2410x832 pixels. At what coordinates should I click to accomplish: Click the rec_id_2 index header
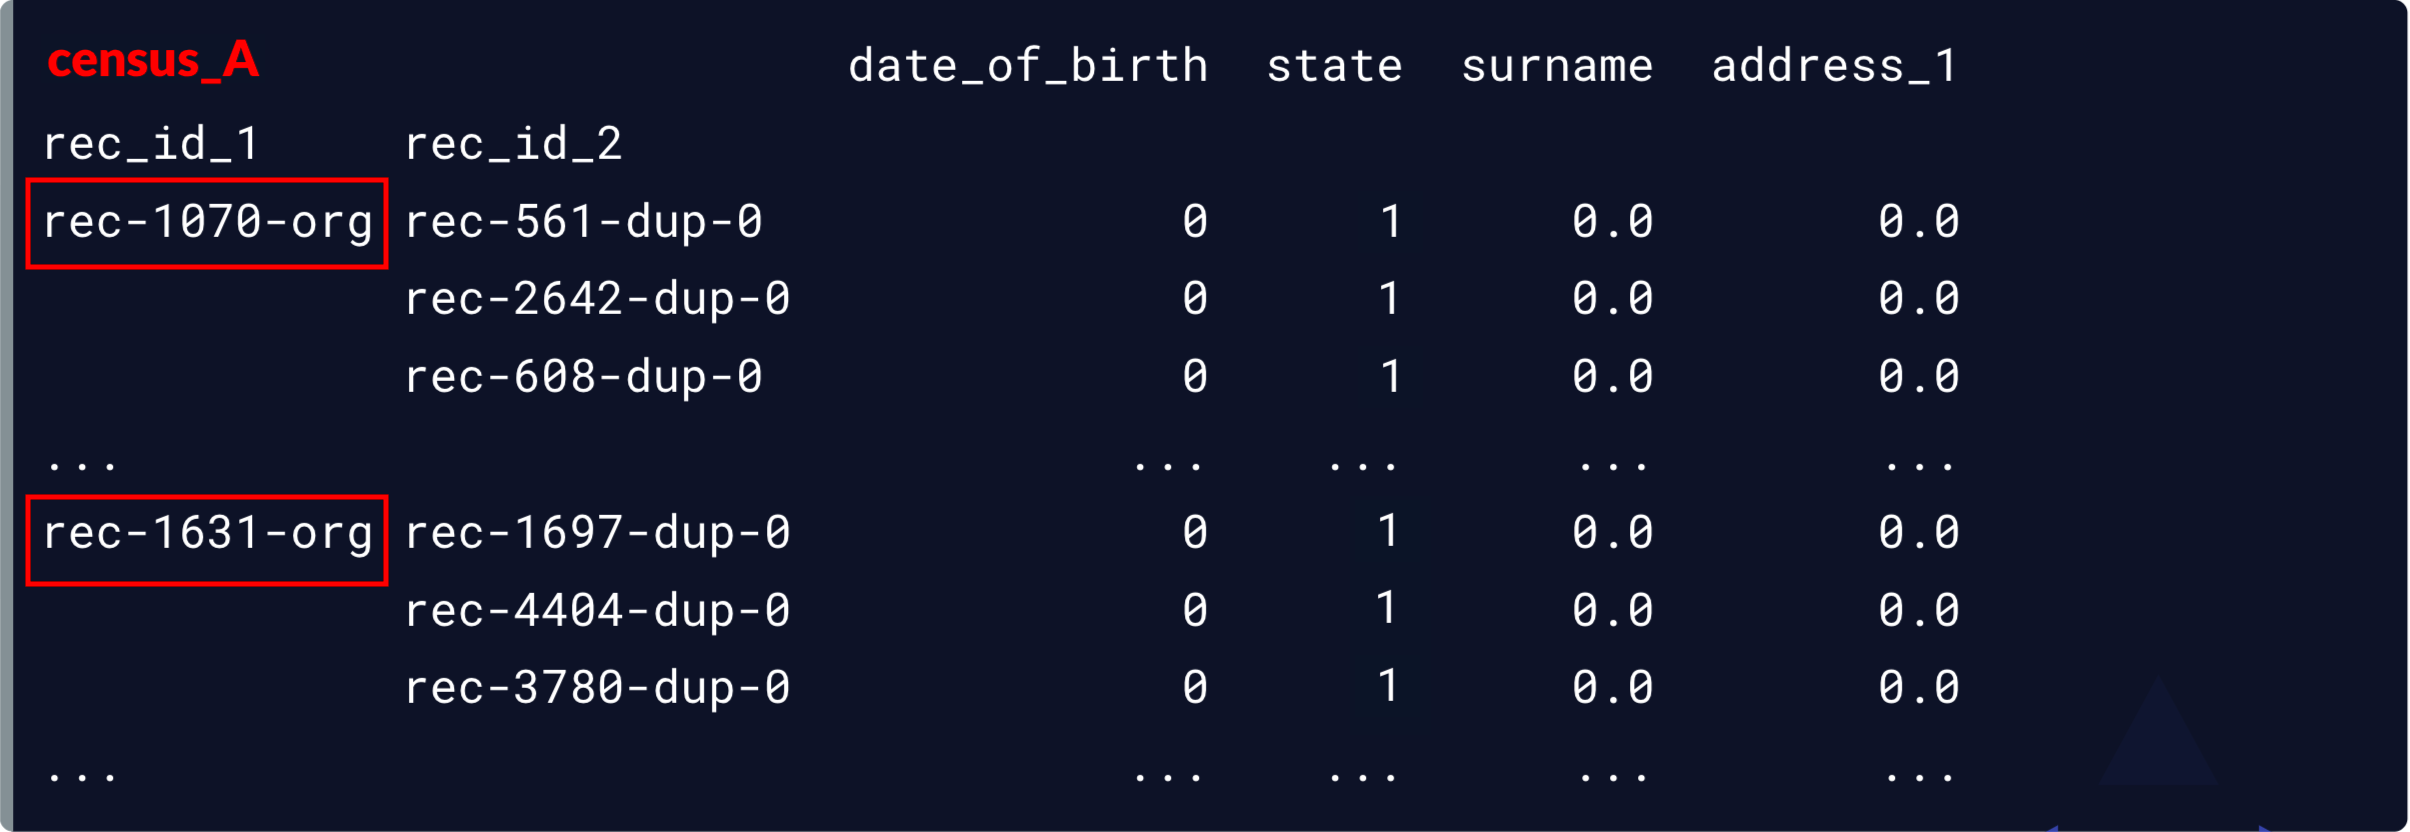coord(513,145)
